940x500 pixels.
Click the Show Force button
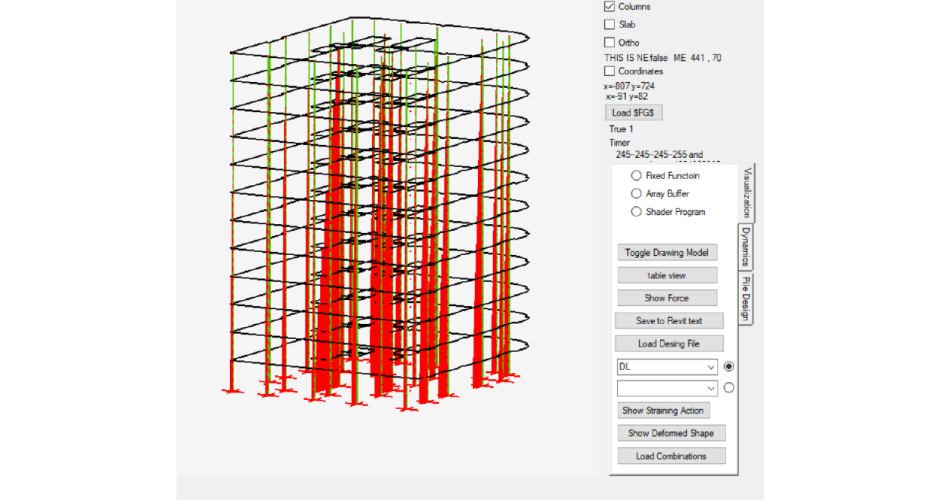point(667,298)
